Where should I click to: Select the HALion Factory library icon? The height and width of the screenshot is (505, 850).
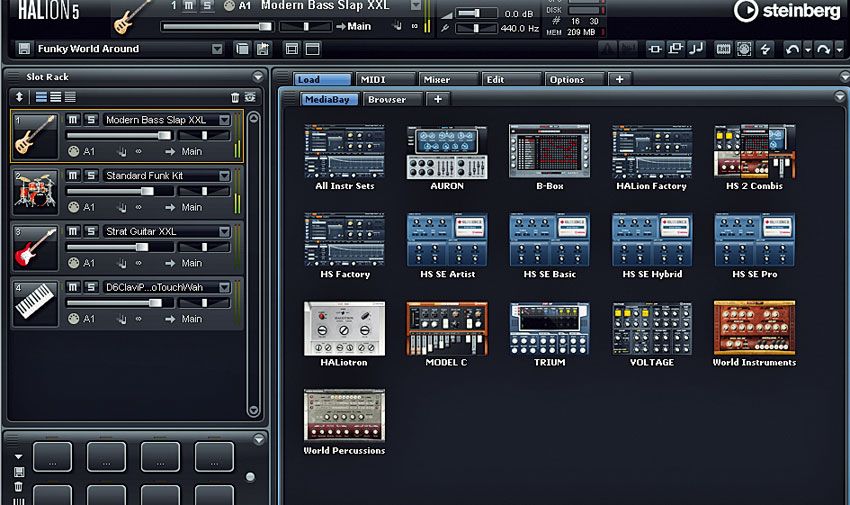pyautogui.click(x=652, y=152)
